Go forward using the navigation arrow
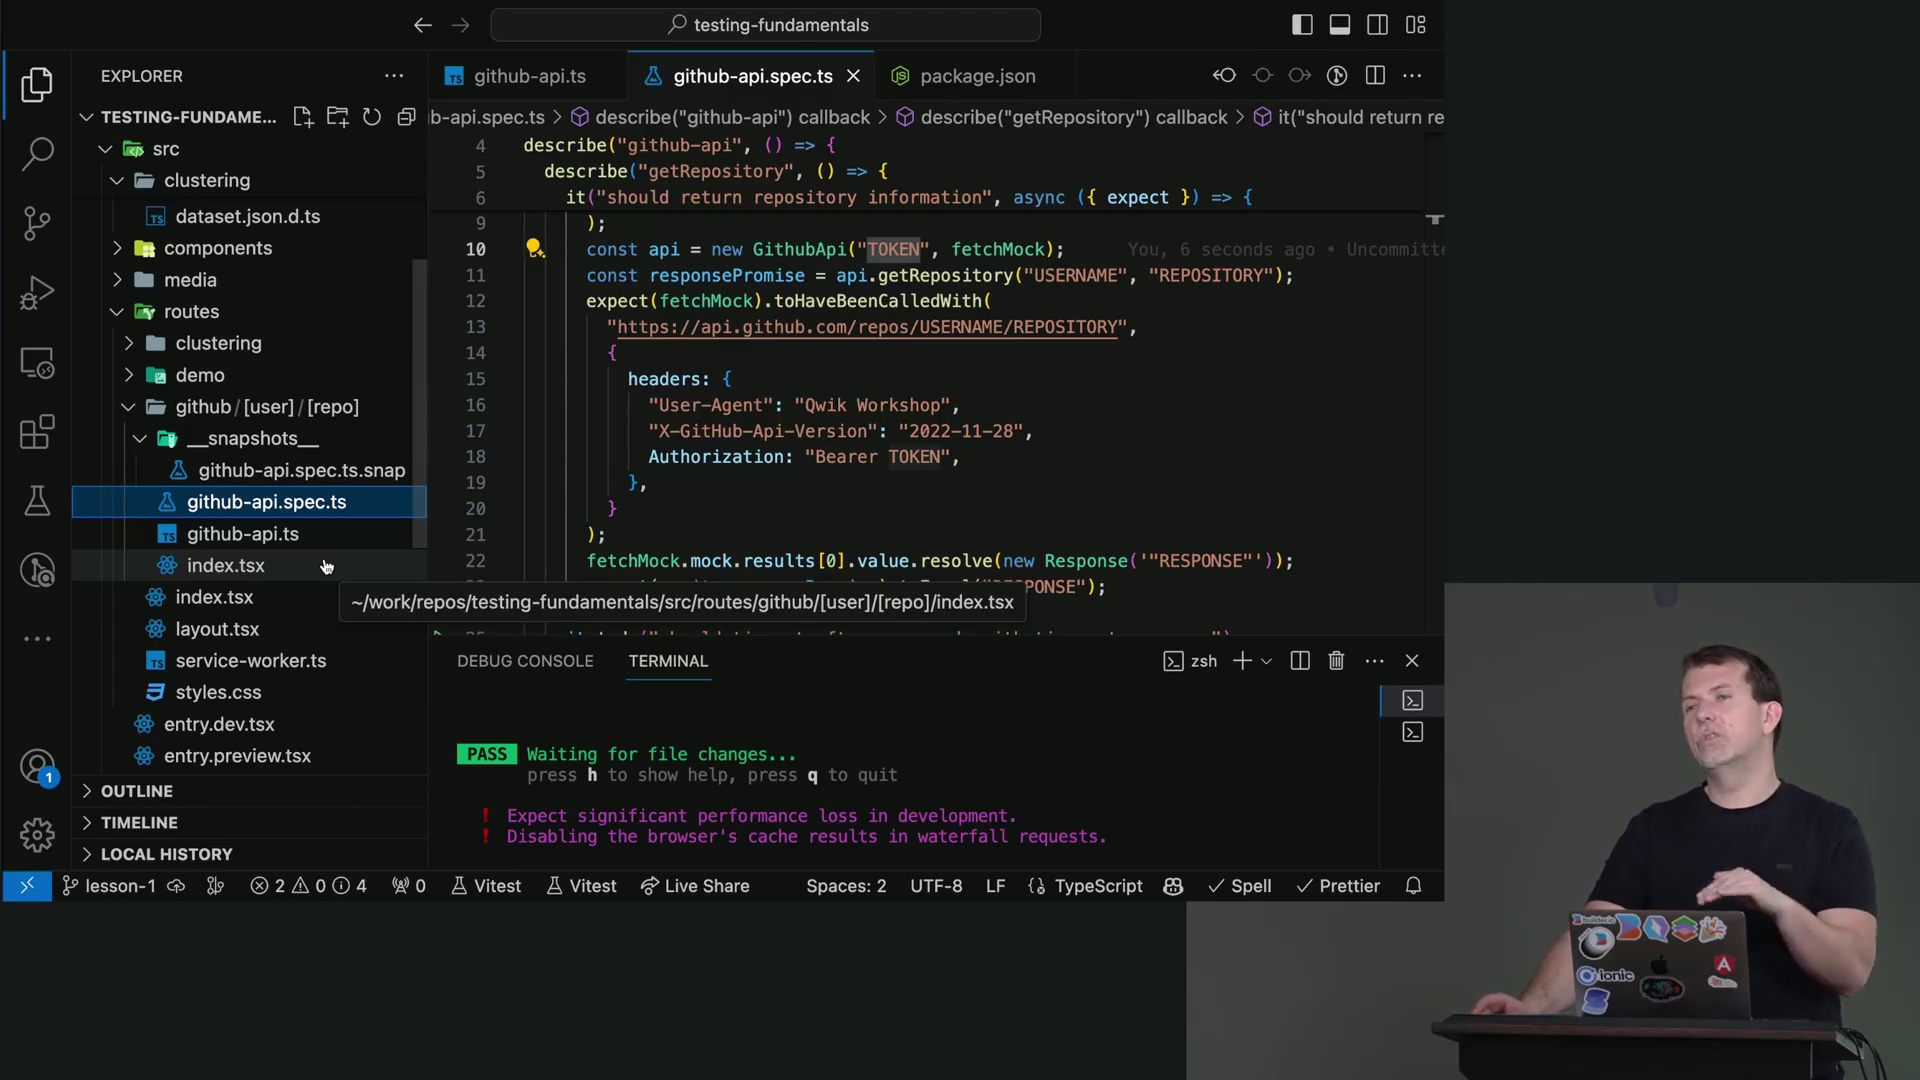Viewport: 1920px width, 1080px height. (x=460, y=25)
